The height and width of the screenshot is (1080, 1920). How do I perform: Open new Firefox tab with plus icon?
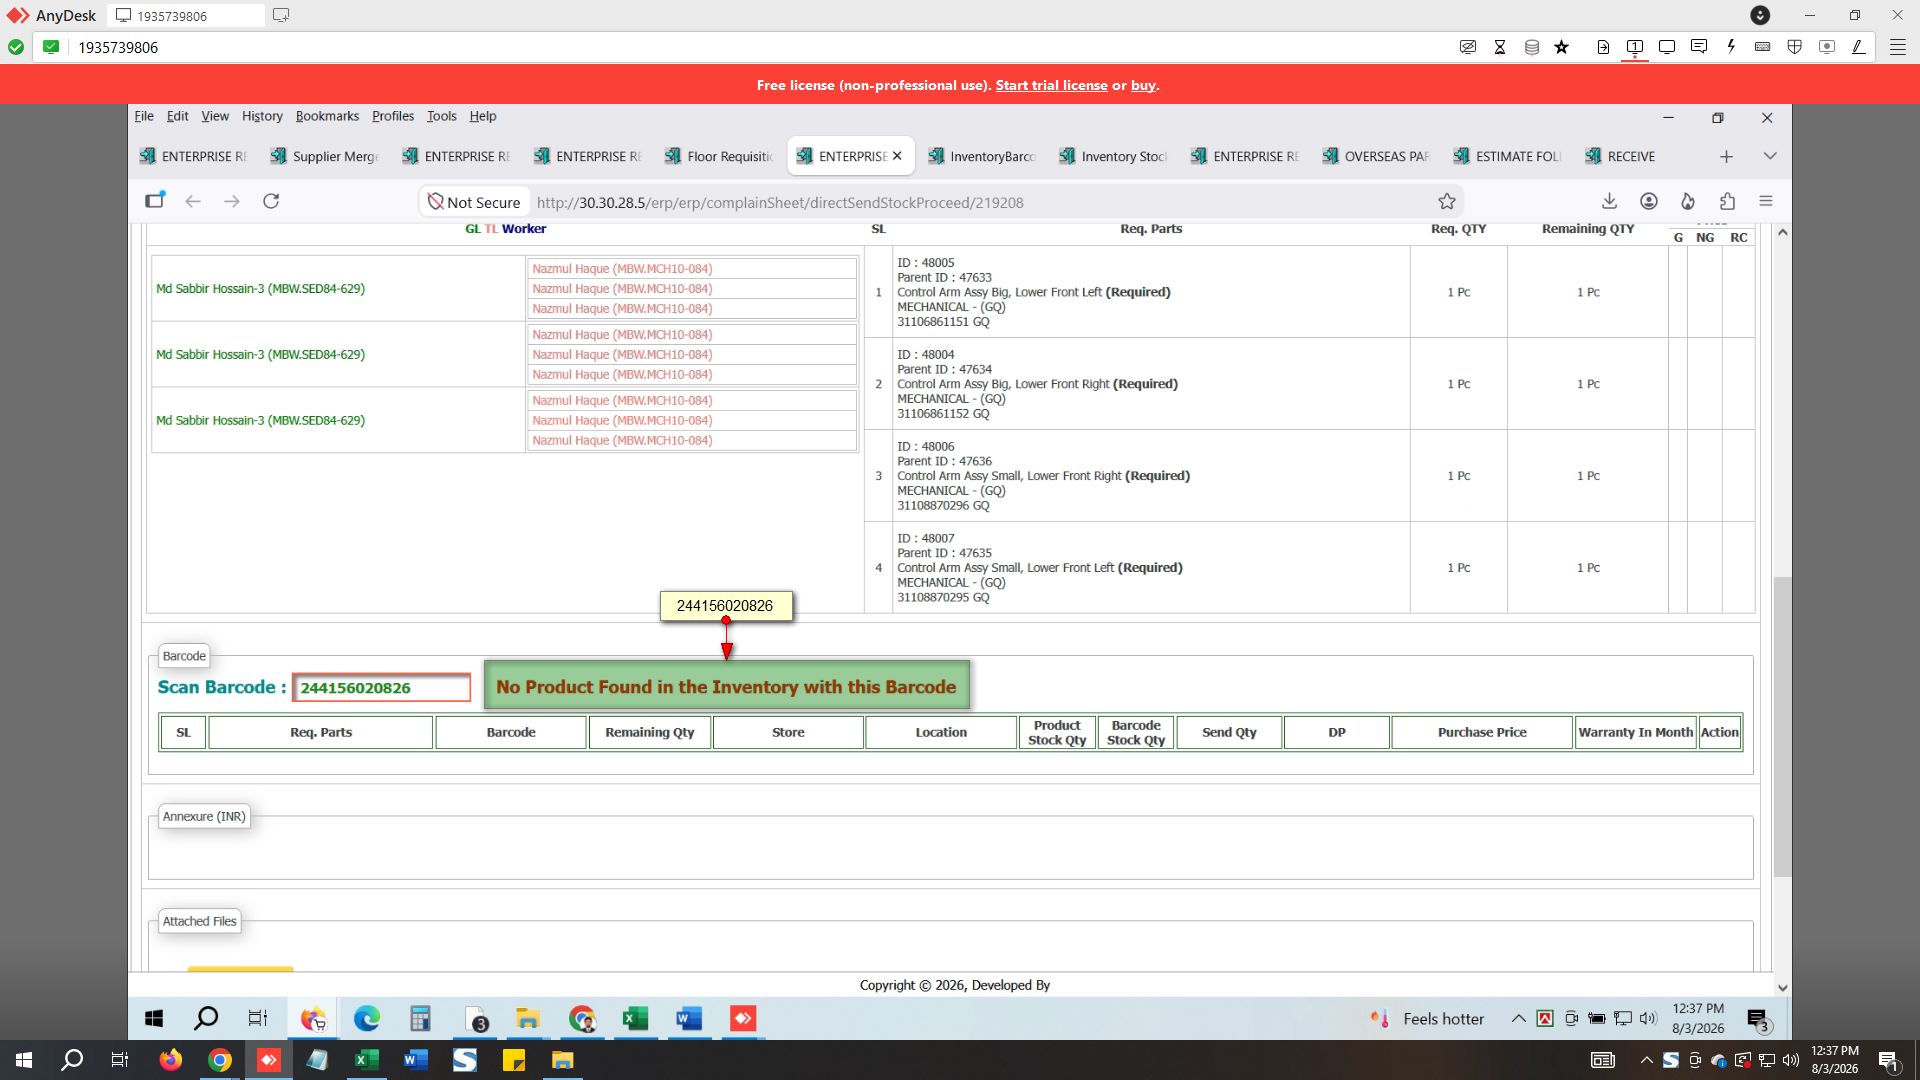point(1726,156)
